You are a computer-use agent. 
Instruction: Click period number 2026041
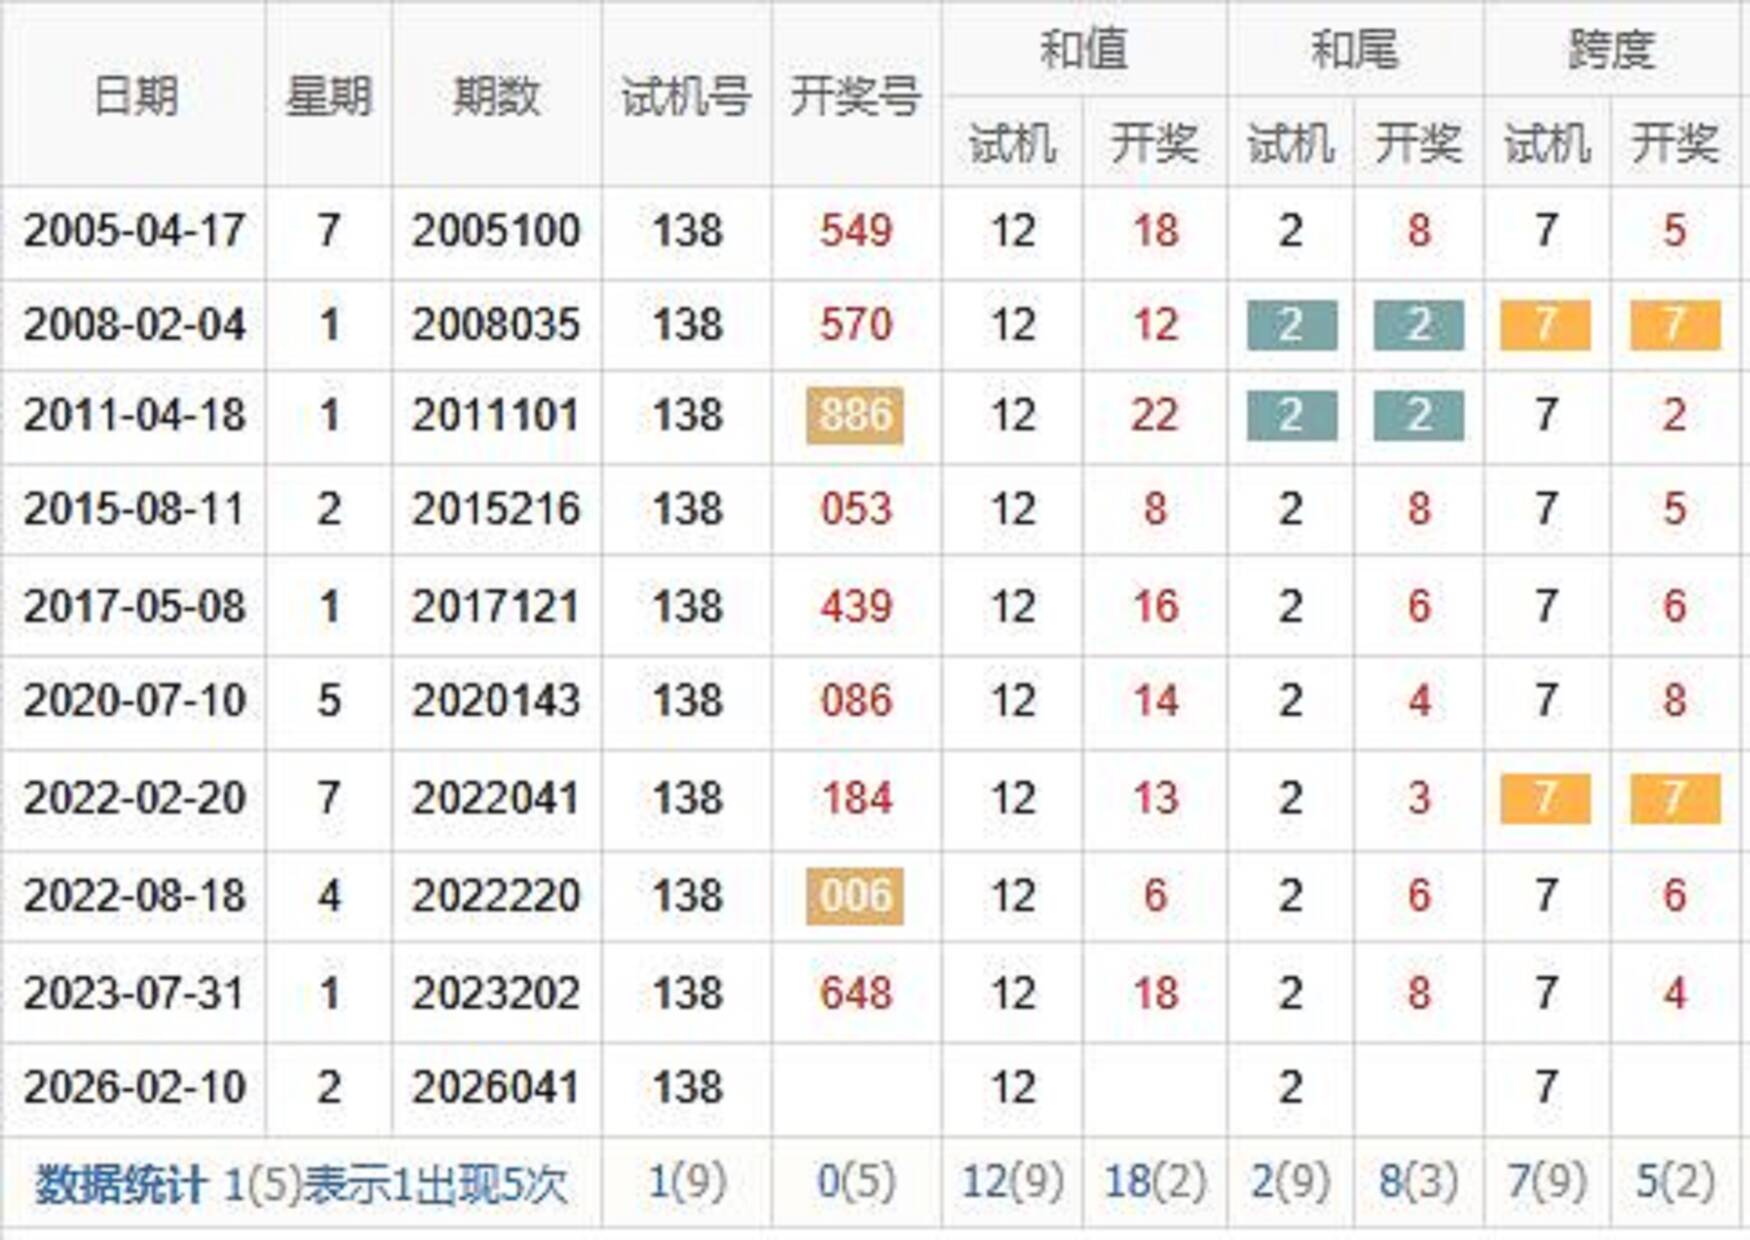tap(496, 1087)
